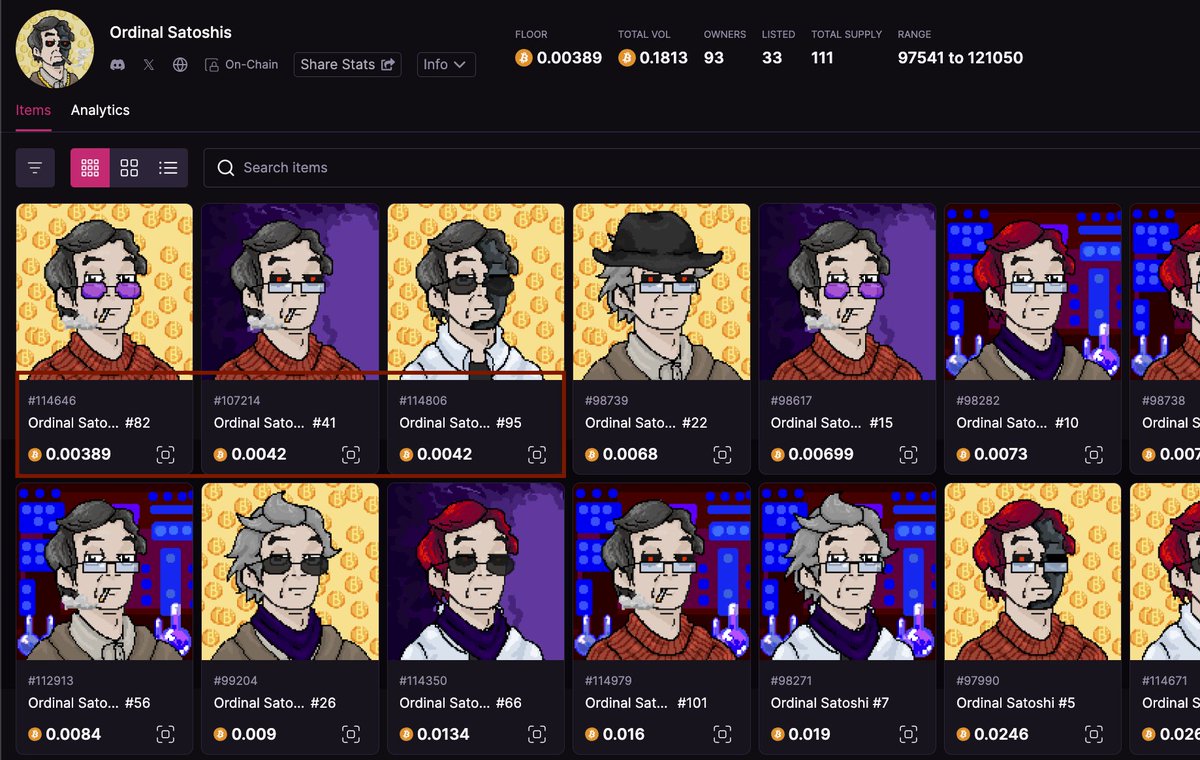
Task: Open thumbnail of Ordinal Satoshi #95
Action: coord(476,292)
